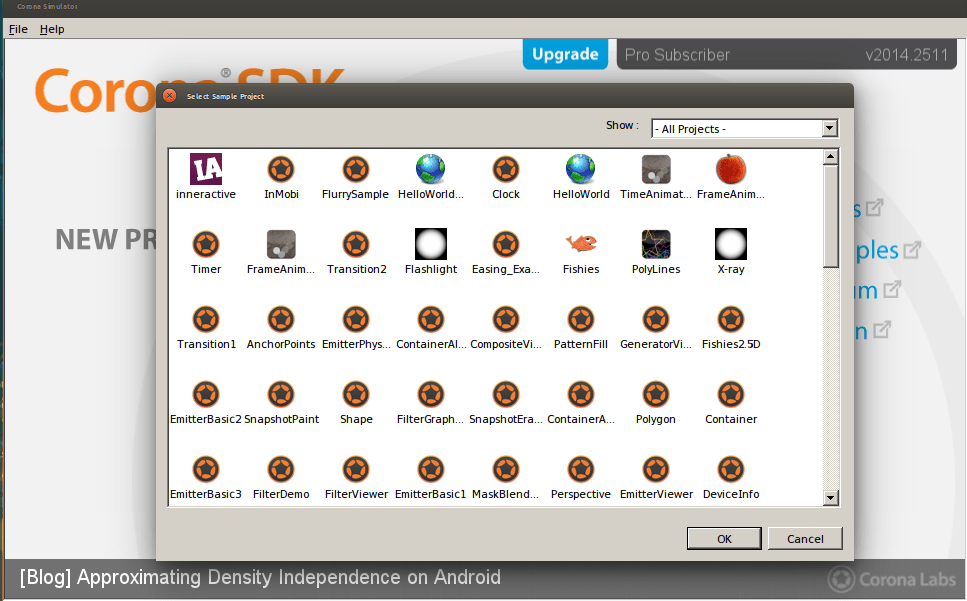Choose the Transition1 sample icon
This screenshot has height=601, width=967.
click(x=206, y=319)
